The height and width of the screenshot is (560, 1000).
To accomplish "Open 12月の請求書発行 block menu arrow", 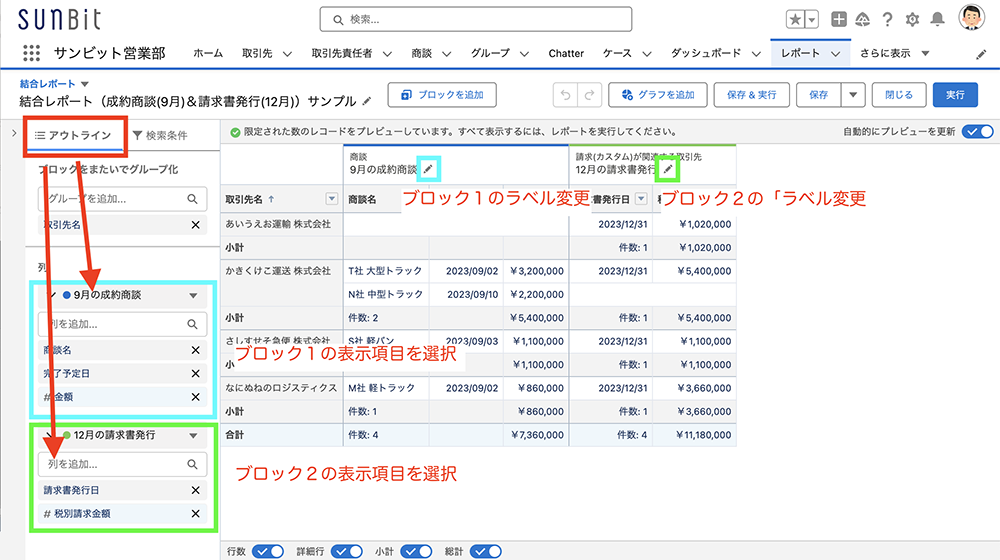I will tap(193, 436).
